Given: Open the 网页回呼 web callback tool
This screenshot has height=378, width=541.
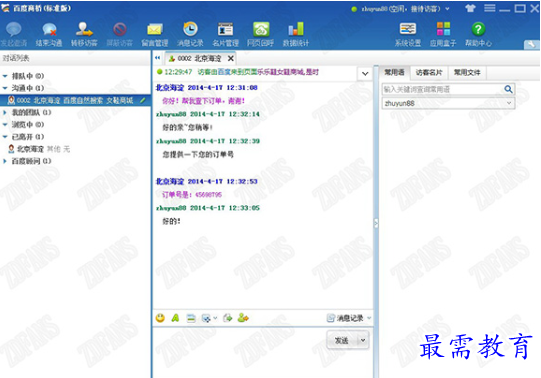Looking at the screenshot, I should pos(260,34).
